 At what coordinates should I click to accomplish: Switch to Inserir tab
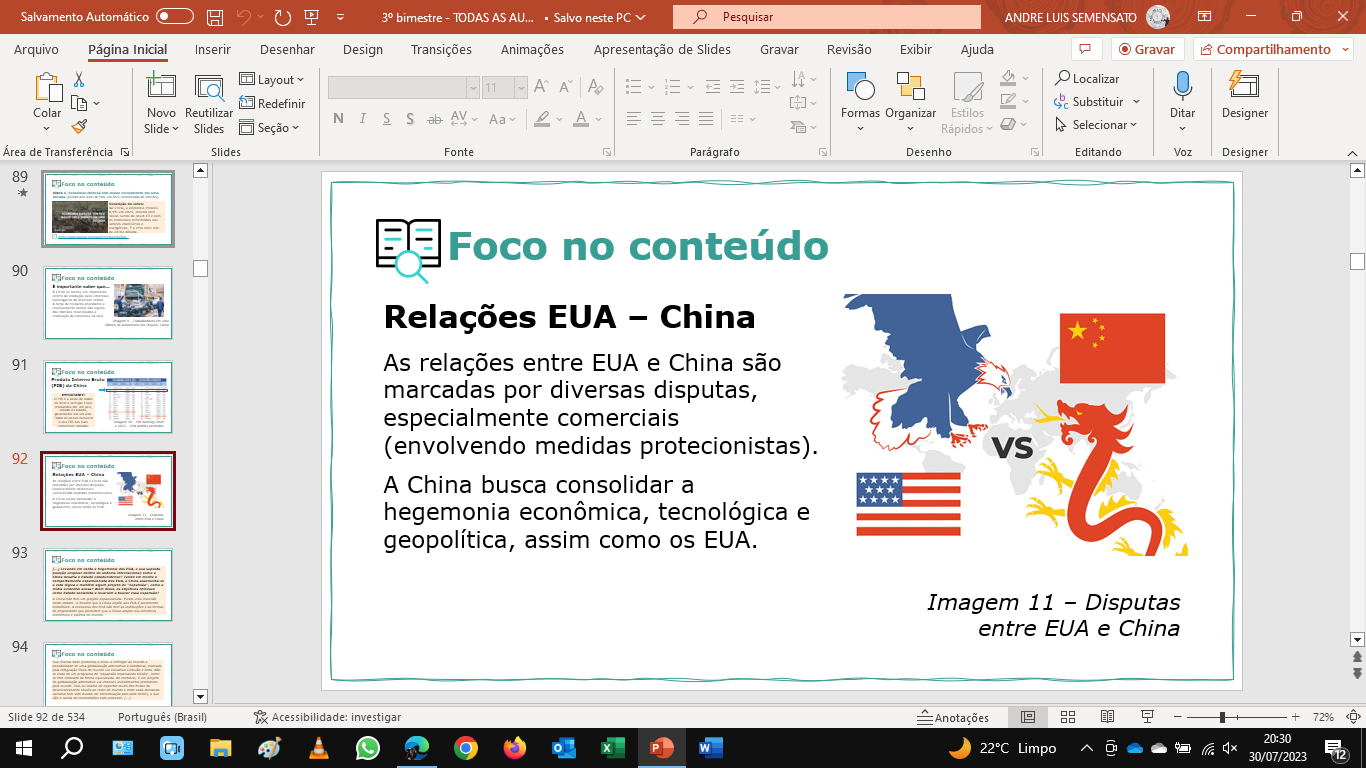(213, 49)
